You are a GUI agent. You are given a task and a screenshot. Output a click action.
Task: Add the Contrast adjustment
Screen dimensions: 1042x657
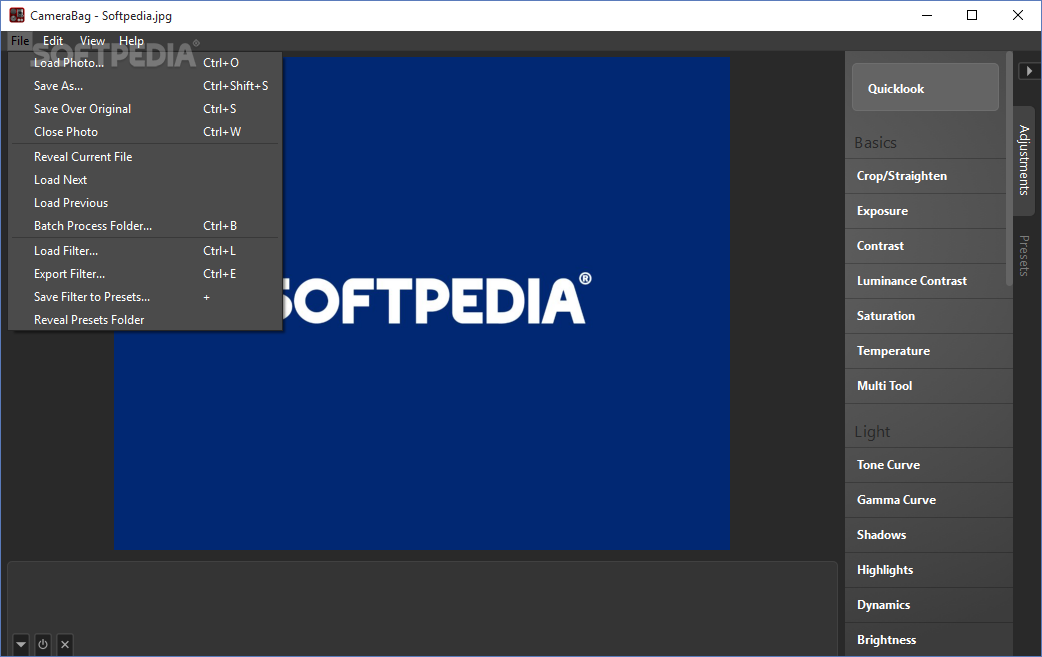click(x=928, y=246)
